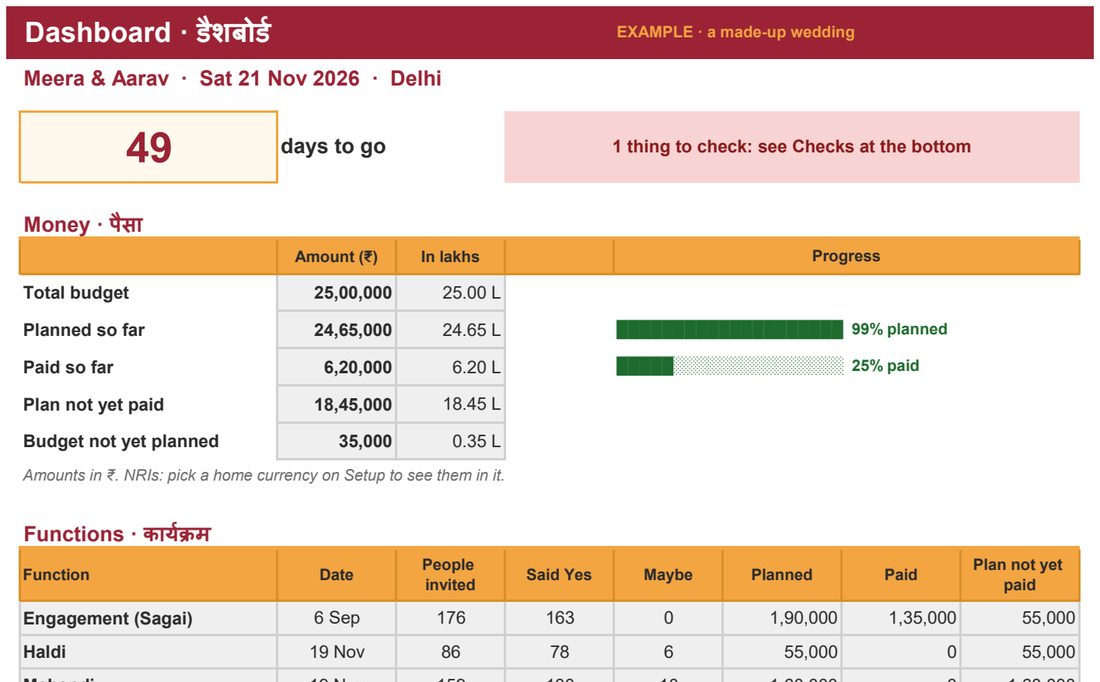
Task: Click Haldi's 55,000 Planned cell
Action: click(782, 652)
